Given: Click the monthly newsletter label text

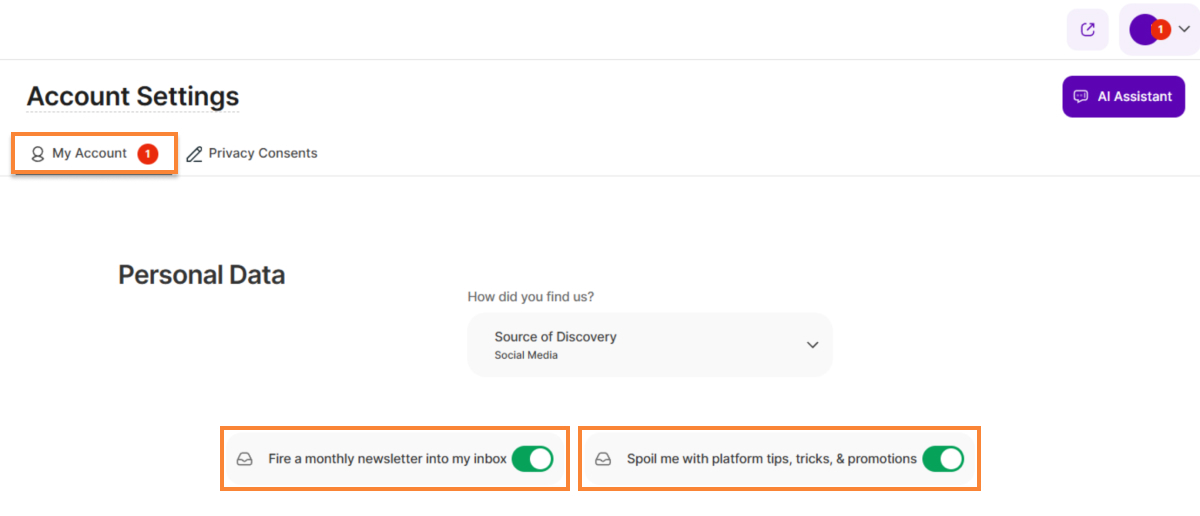Looking at the screenshot, I should [387, 460].
